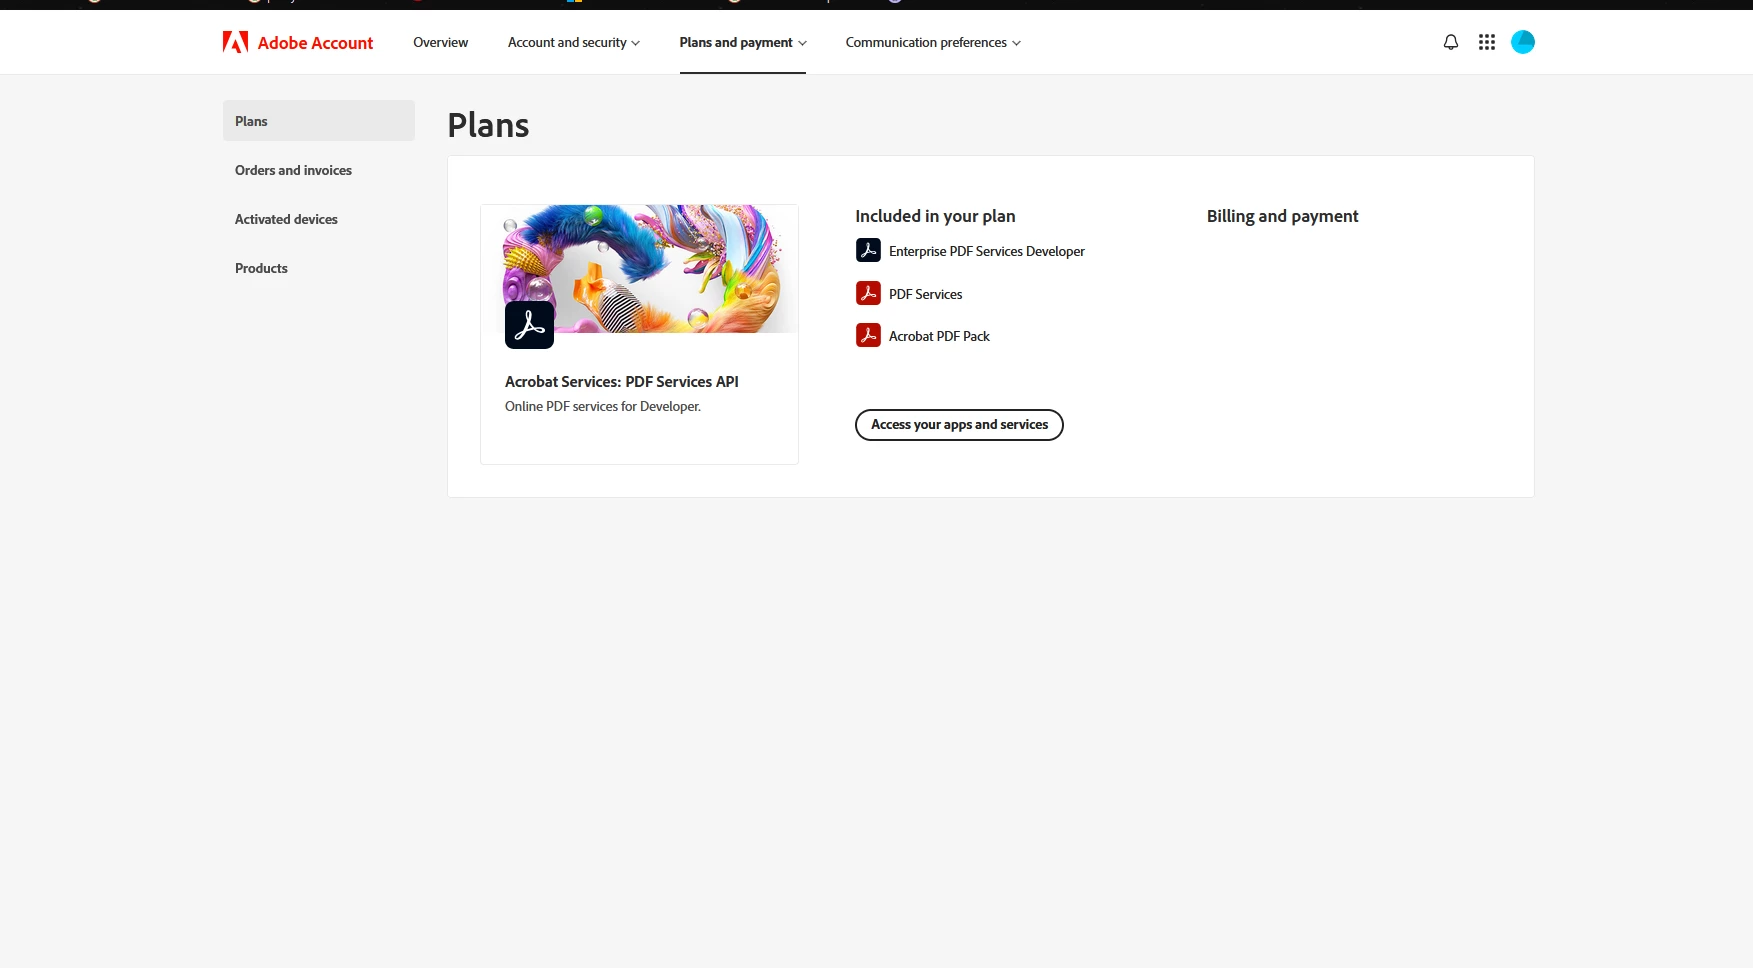Click the Adobe logo icon
1753x968 pixels.
(235, 42)
